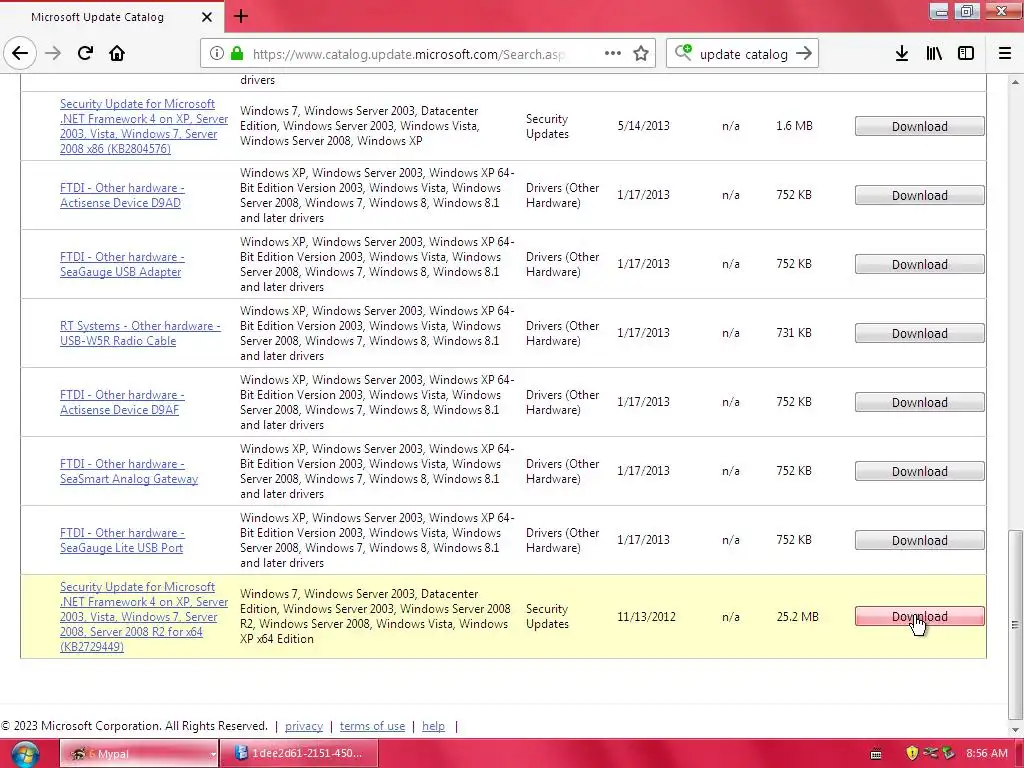Download SeaGauge Lite USB Port driver
Viewport: 1024px width, 768px height.
pyautogui.click(x=920, y=540)
